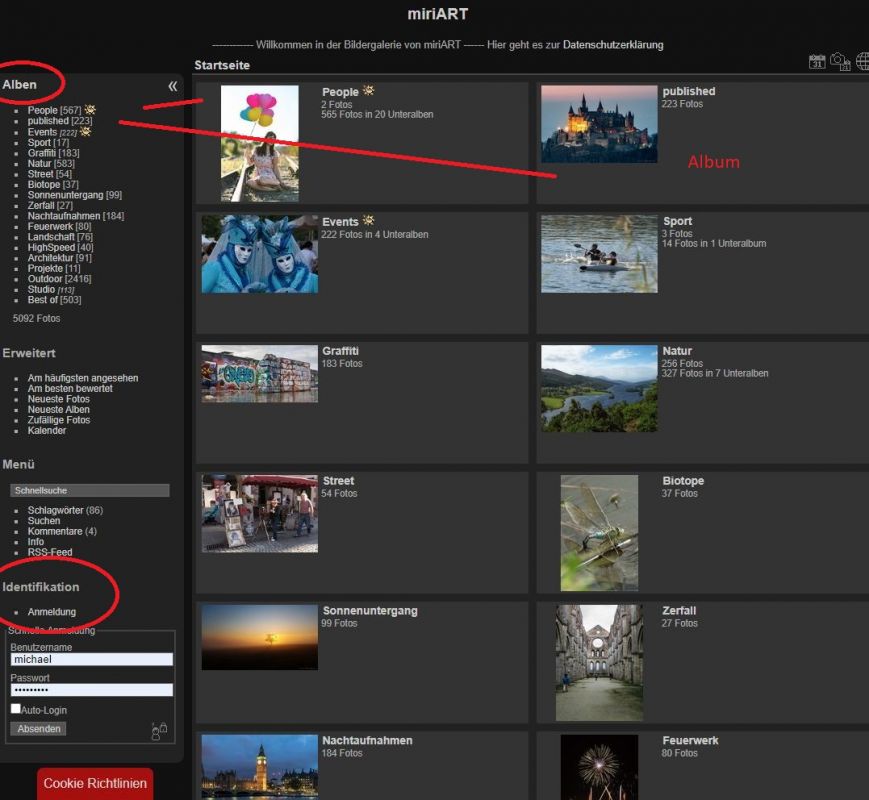Click the star icon next to the People album title

coord(368,91)
